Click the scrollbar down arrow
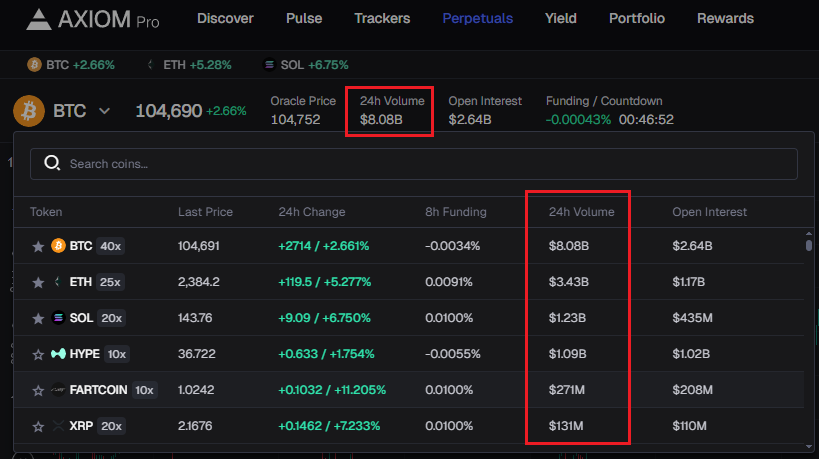Viewport: 819px width, 459px height. [x=809, y=446]
